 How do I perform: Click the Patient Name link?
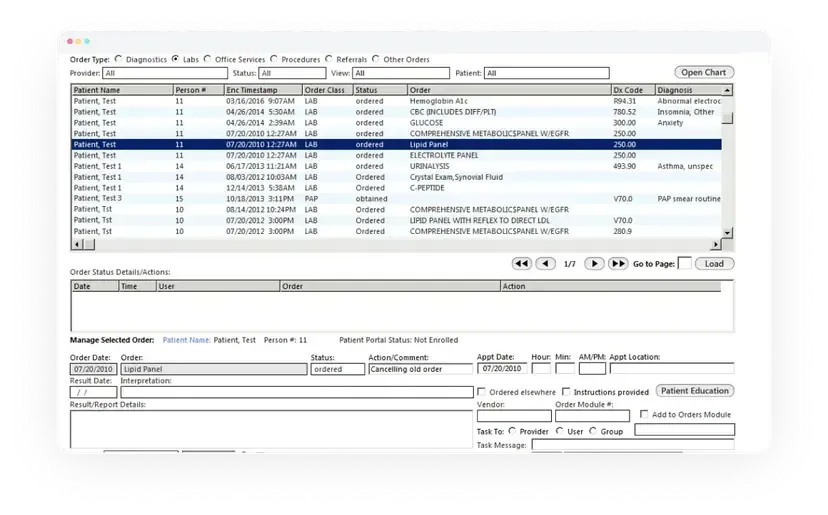(186, 340)
